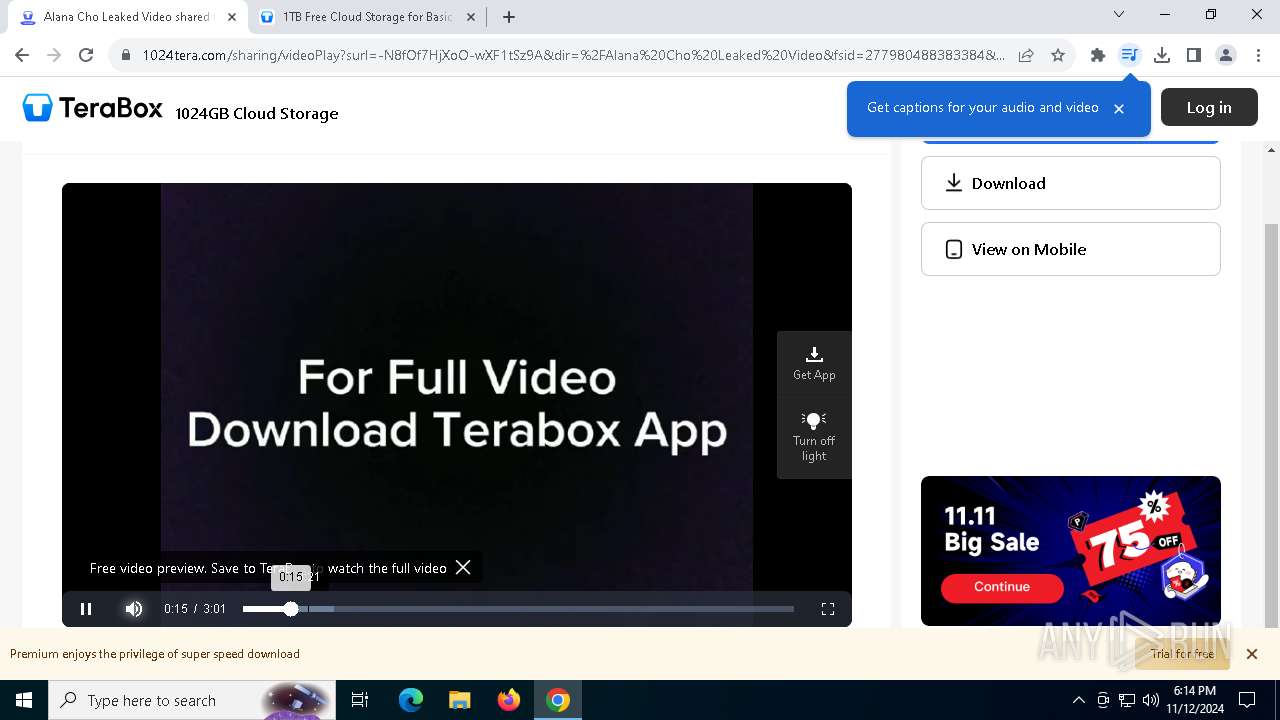This screenshot has width=1280, height=720.
Task: Share this page icon in address bar
Action: (1026, 55)
